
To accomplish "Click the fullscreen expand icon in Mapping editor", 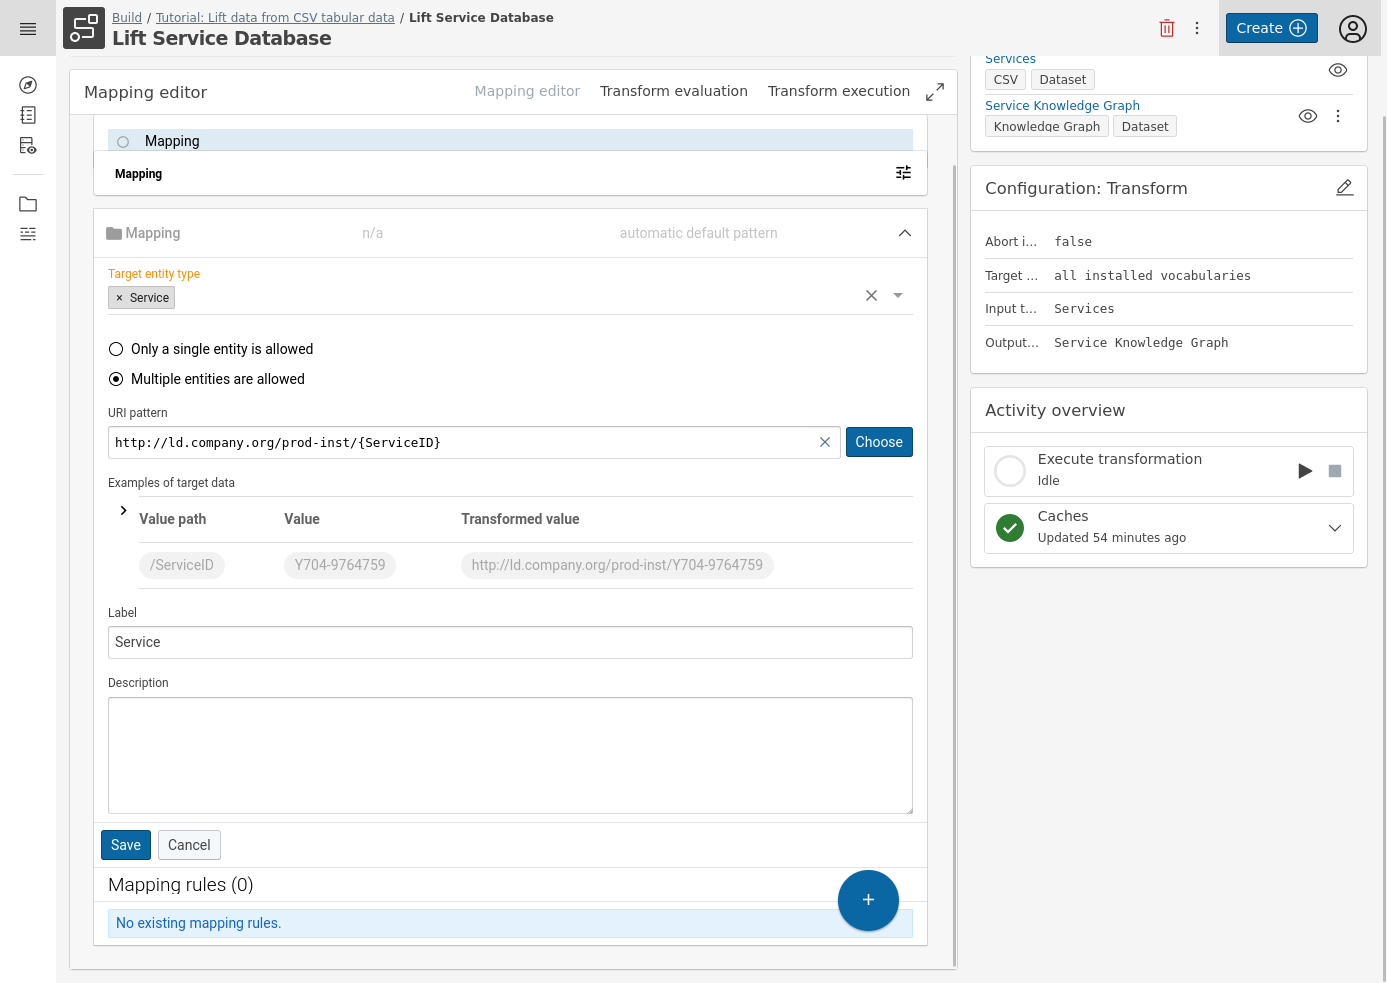I will pos(935,92).
